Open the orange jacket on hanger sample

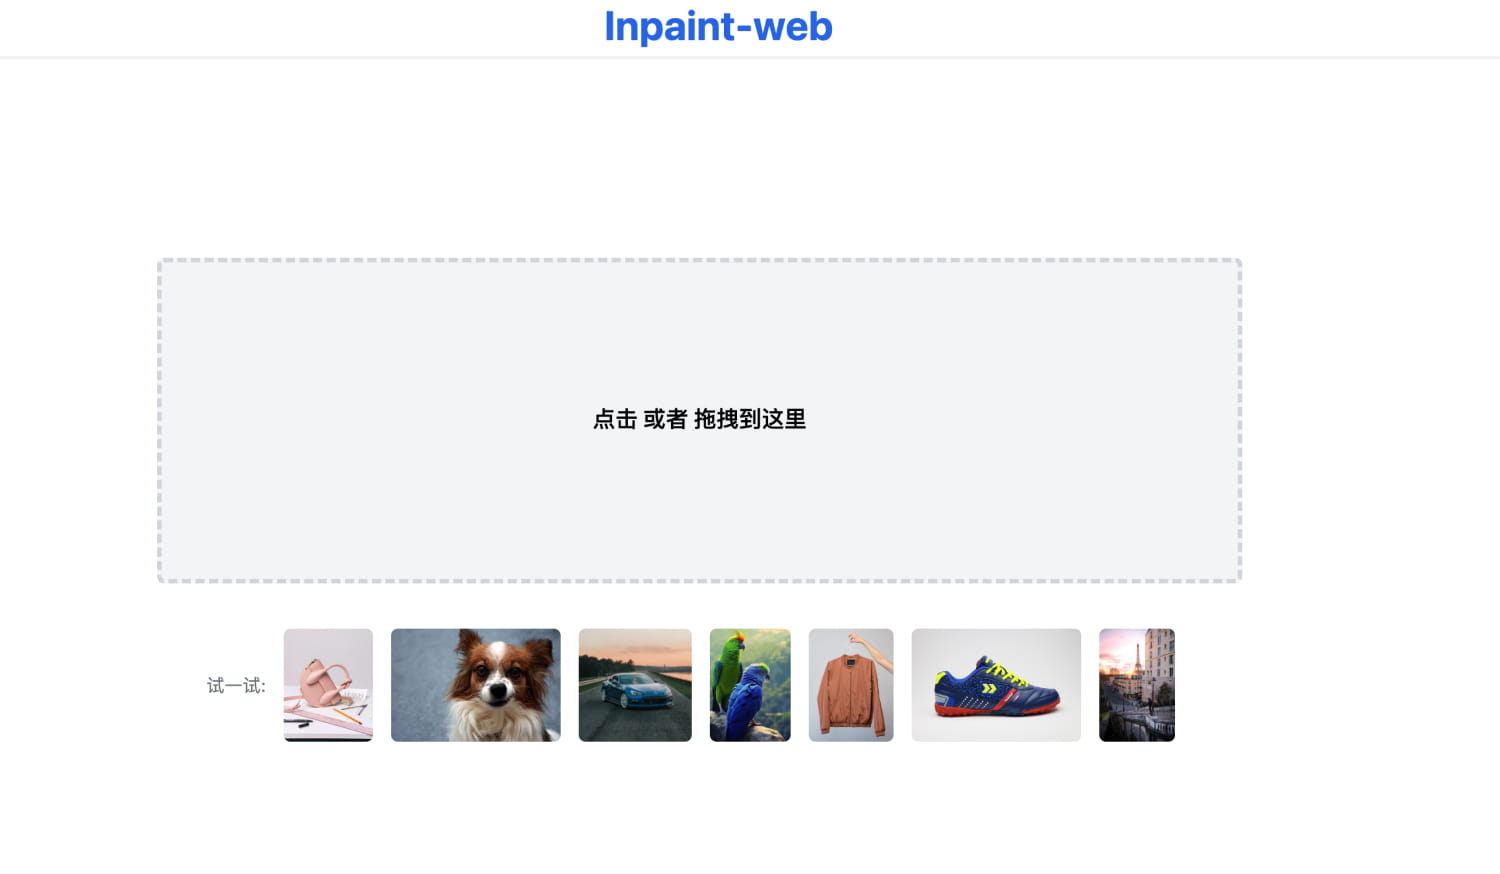[x=851, y=685]
